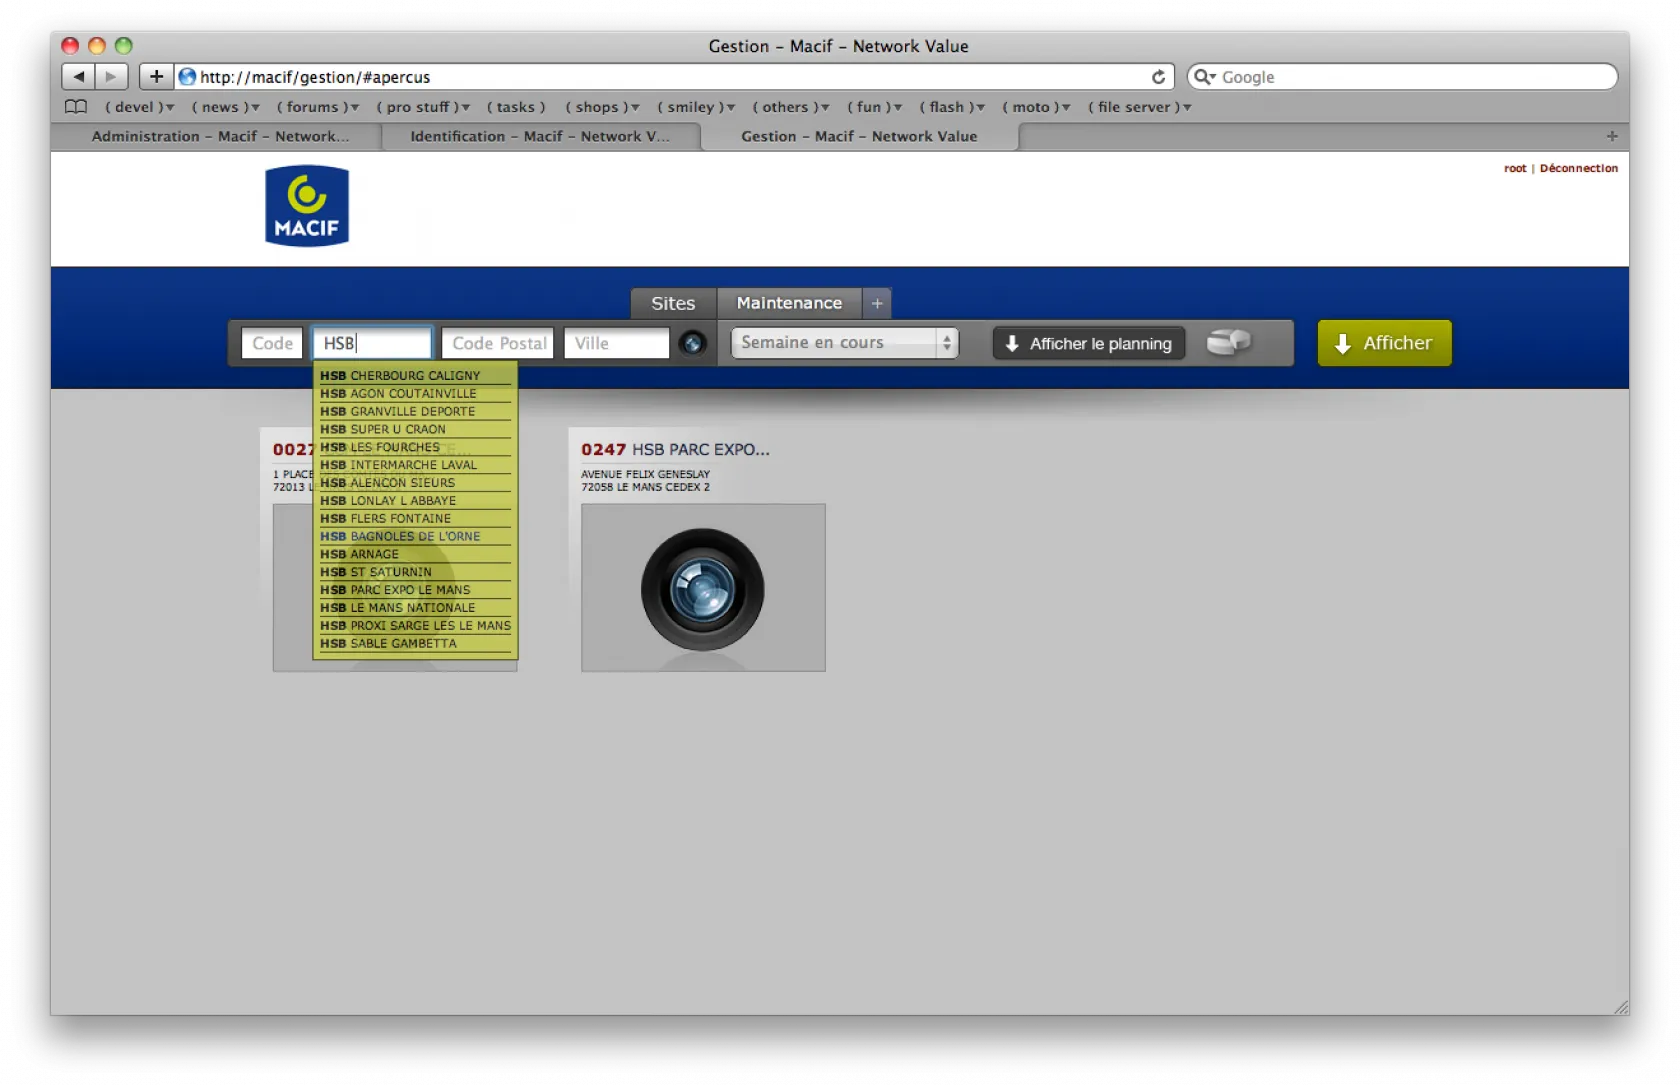The image size is (1680, 1085).
Task: Click the camera thumbnail for site 0247
Action: pos(703,588)
